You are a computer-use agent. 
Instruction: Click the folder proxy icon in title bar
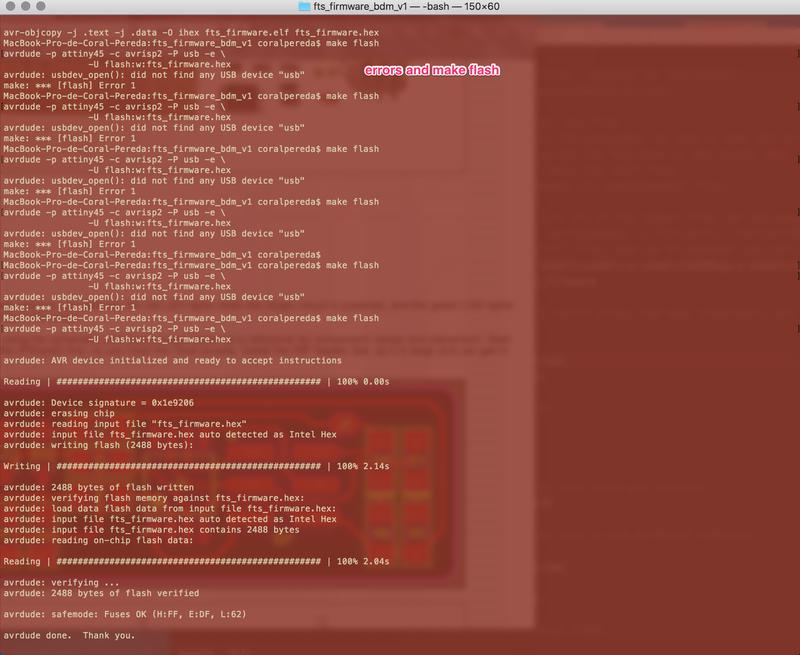tap(304, 7)
